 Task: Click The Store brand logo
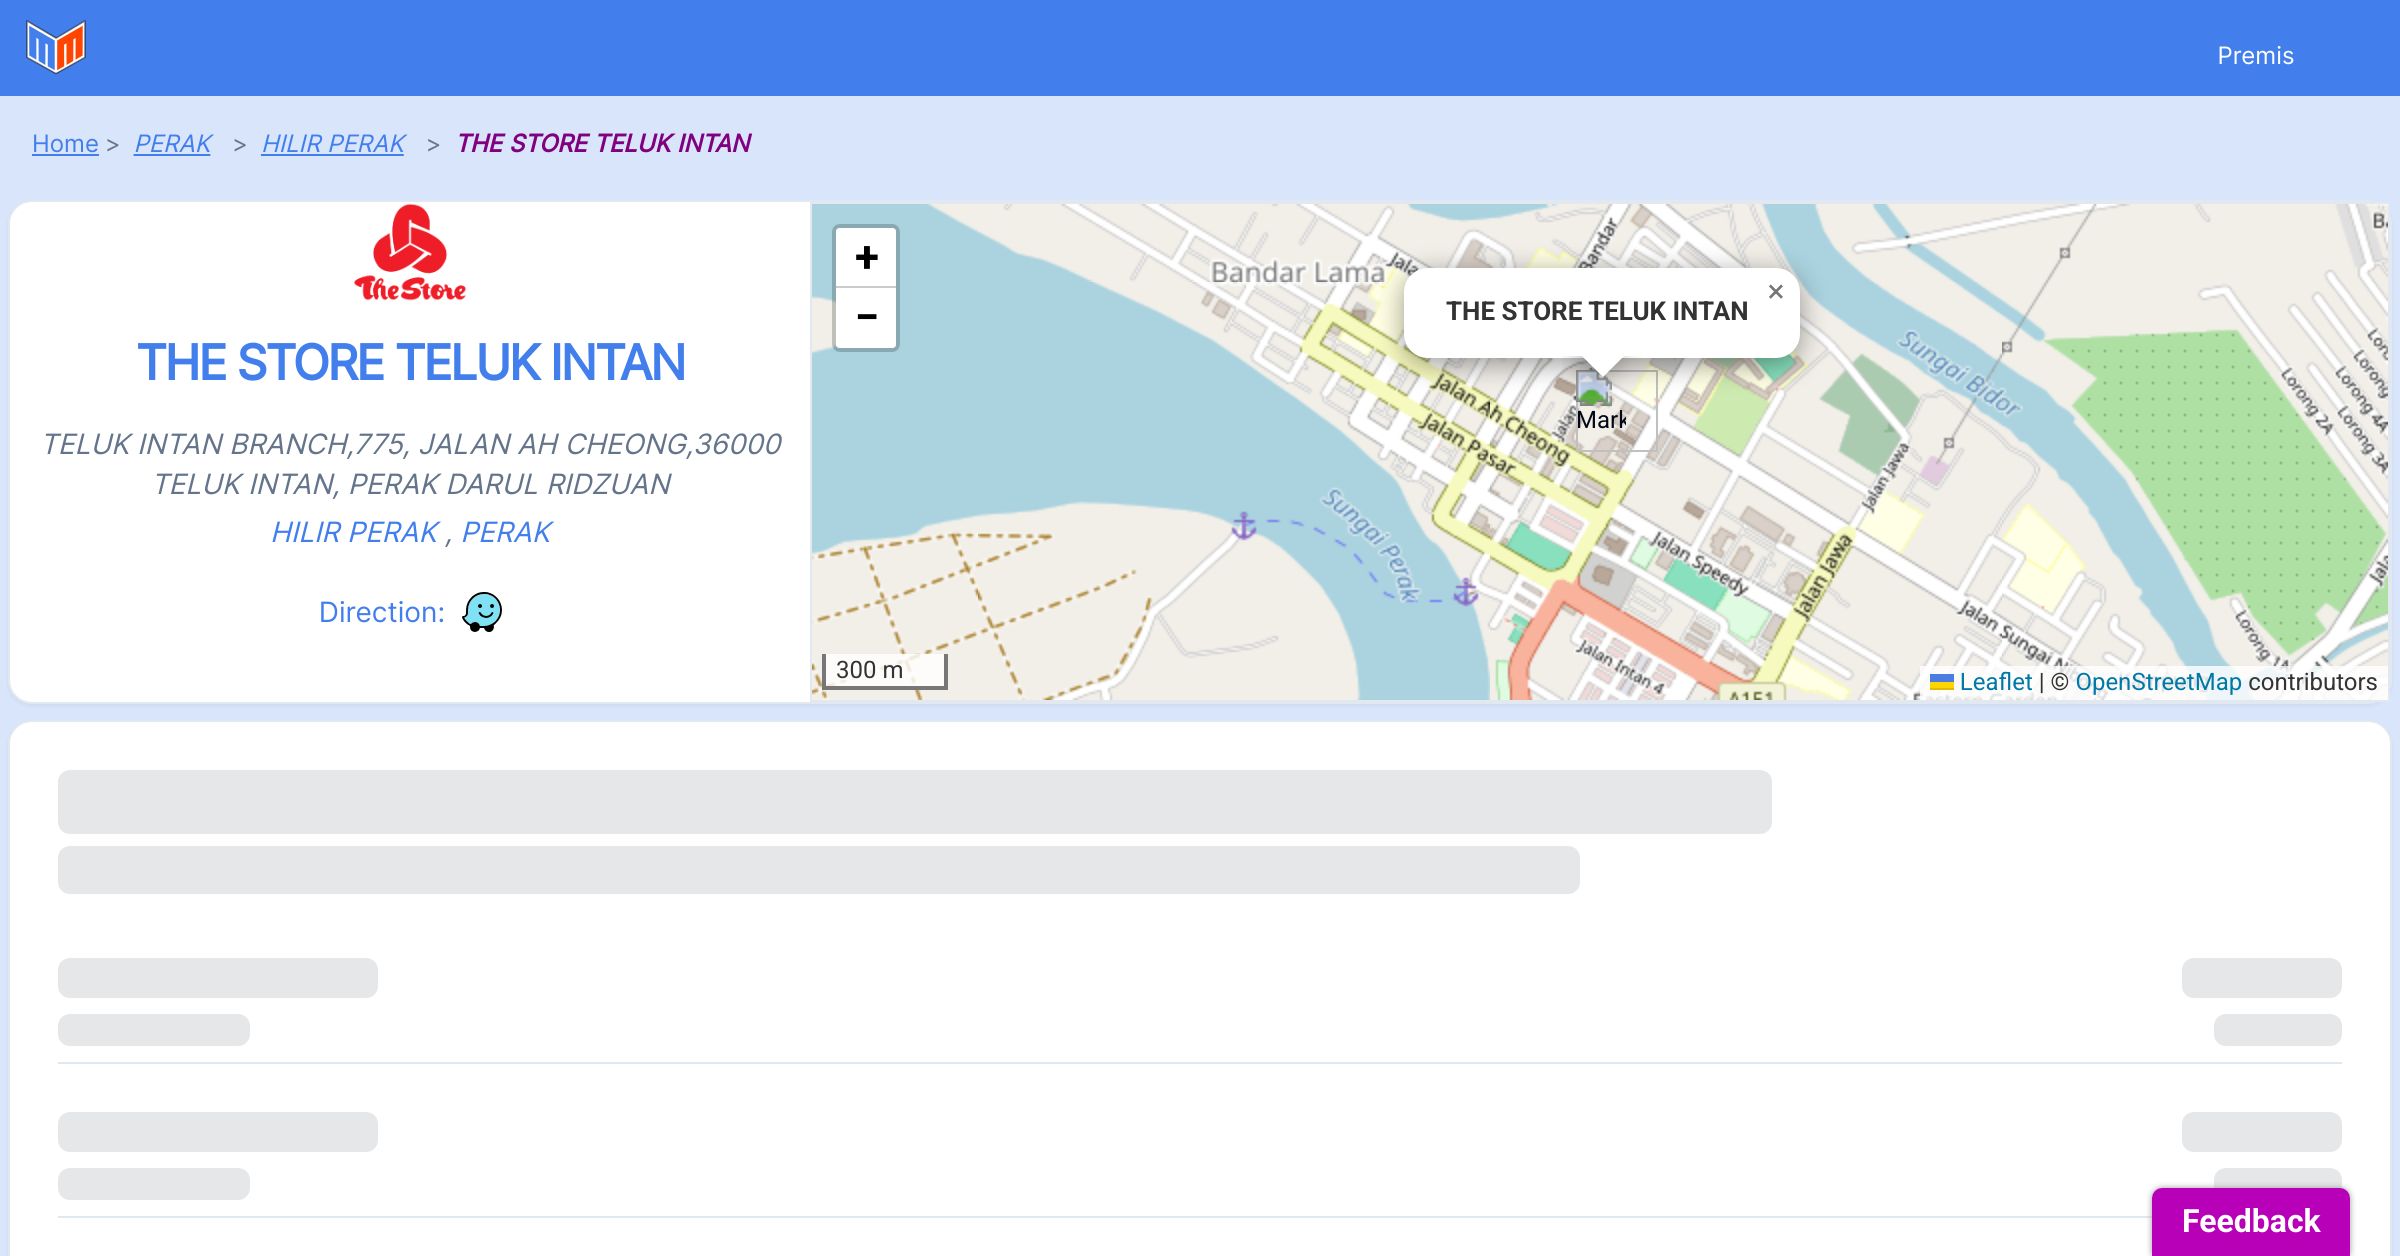[410, 254]
